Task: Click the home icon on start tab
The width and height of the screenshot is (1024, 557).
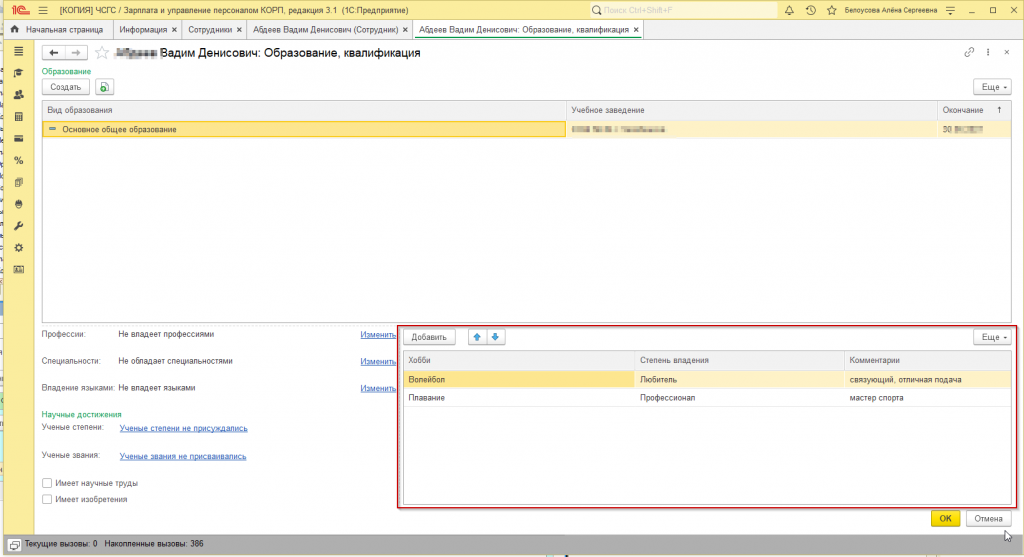Action: [x=14, y=29]
